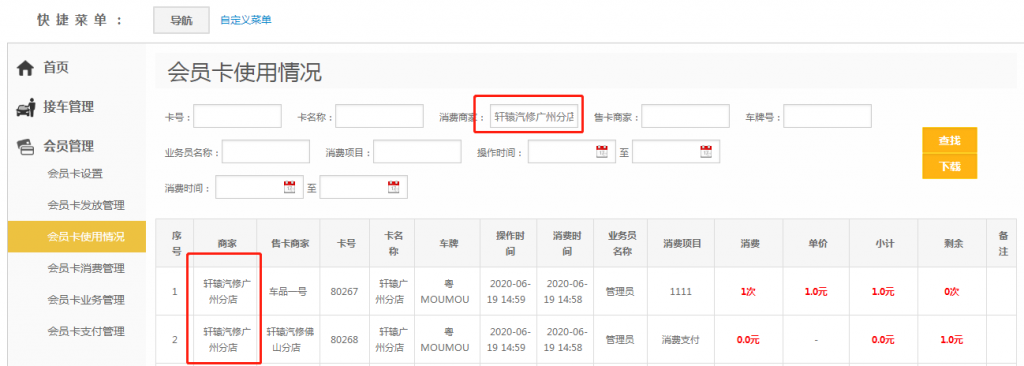Click 消费项目 value 1111
This screenshot has width=1024, height=366.
tap(681, 292)
